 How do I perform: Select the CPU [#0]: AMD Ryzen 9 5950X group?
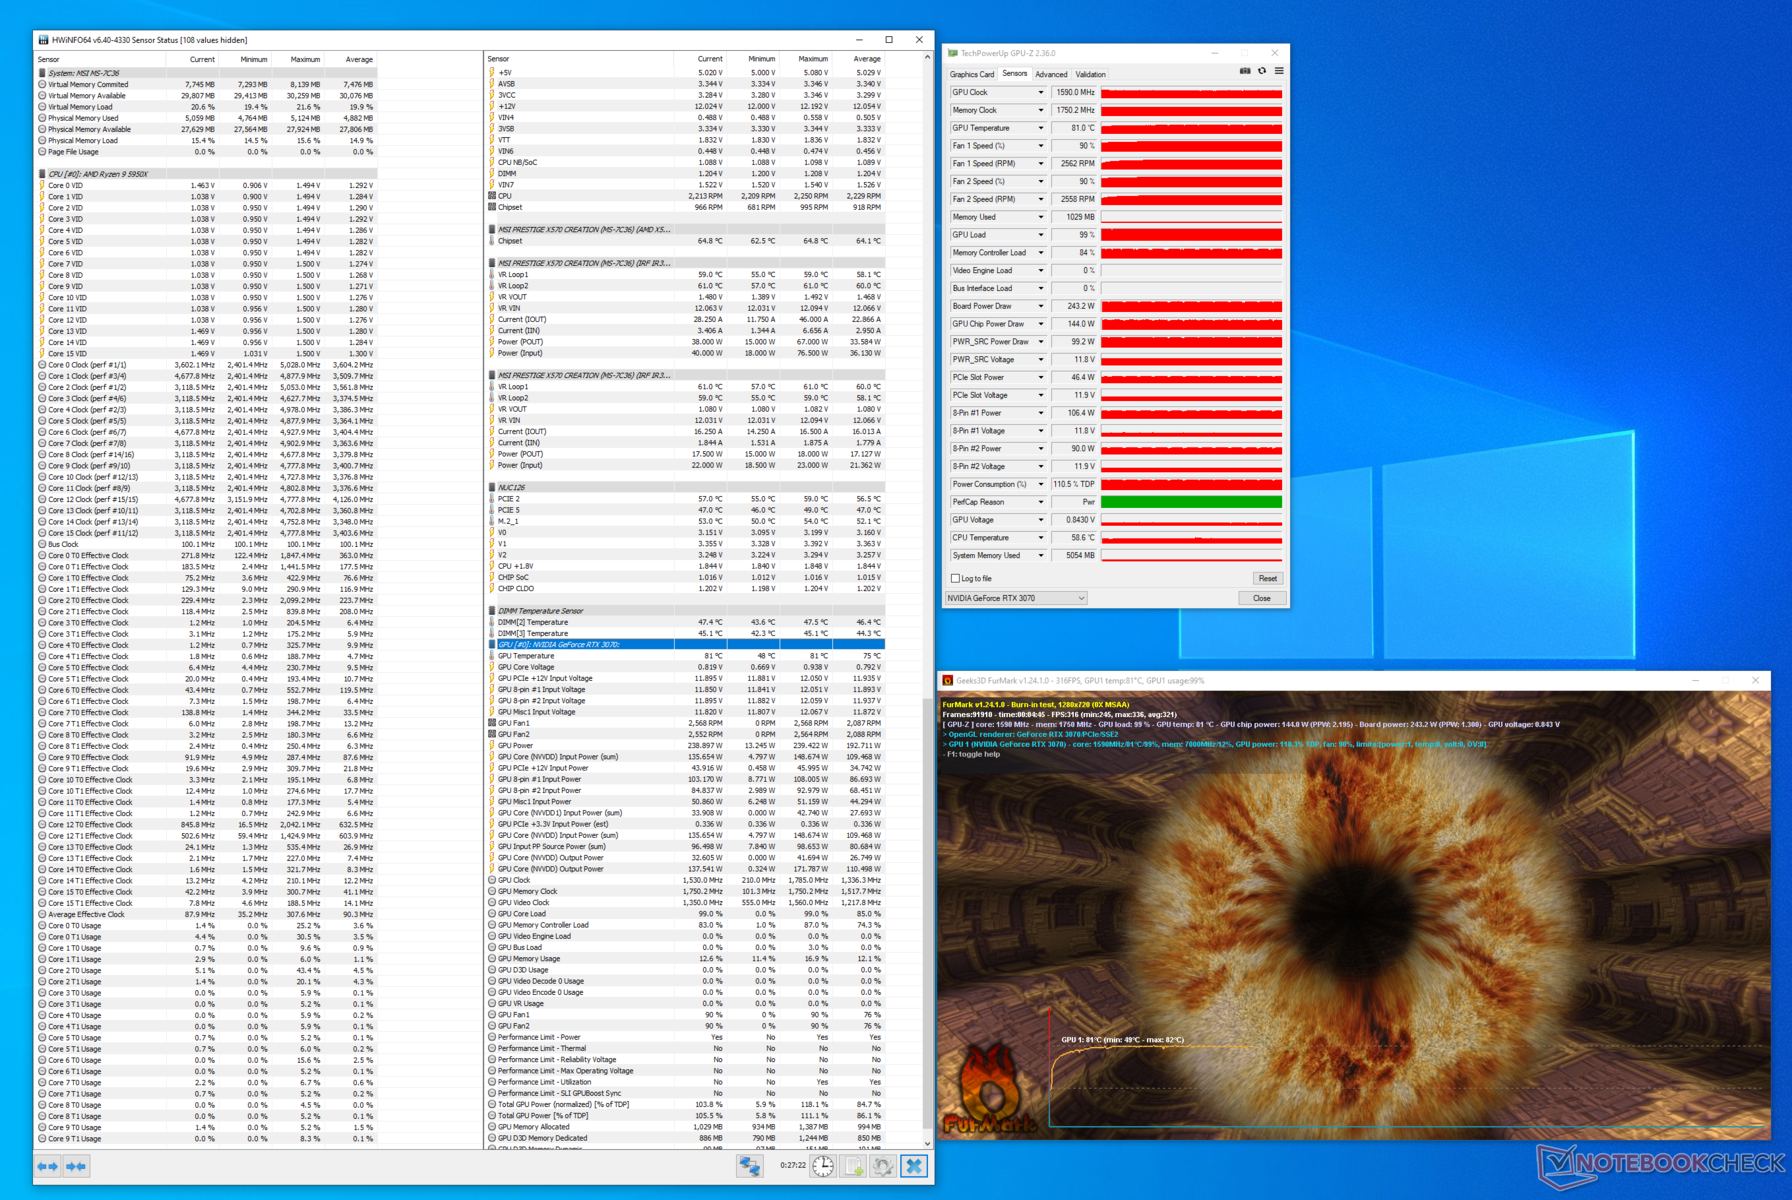(x=207, y=174)
